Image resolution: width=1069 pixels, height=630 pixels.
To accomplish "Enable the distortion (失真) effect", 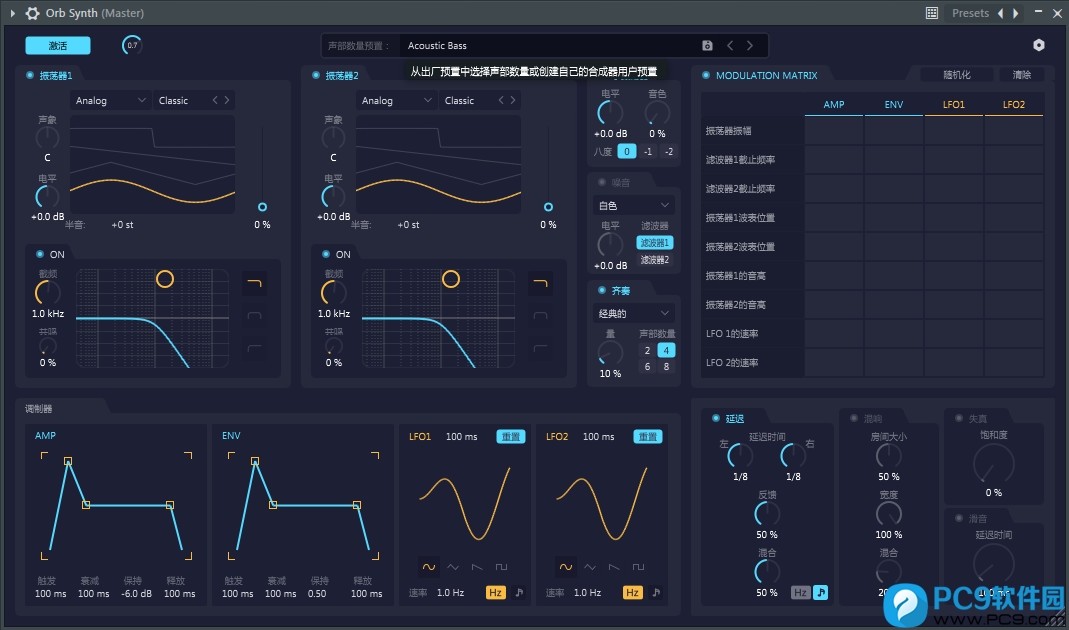I will pyautogui.click(x=959, y=418).
